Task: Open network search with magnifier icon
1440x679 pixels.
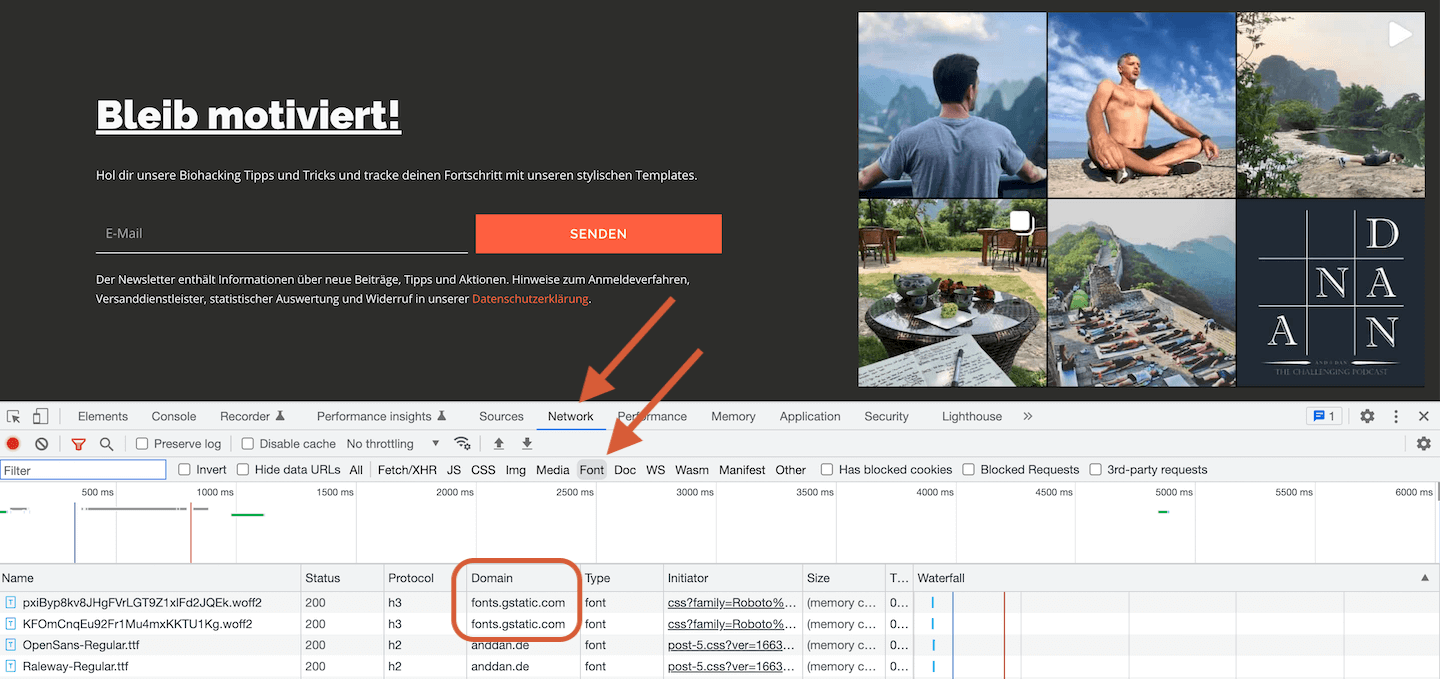Action: (x=106, y=444)
